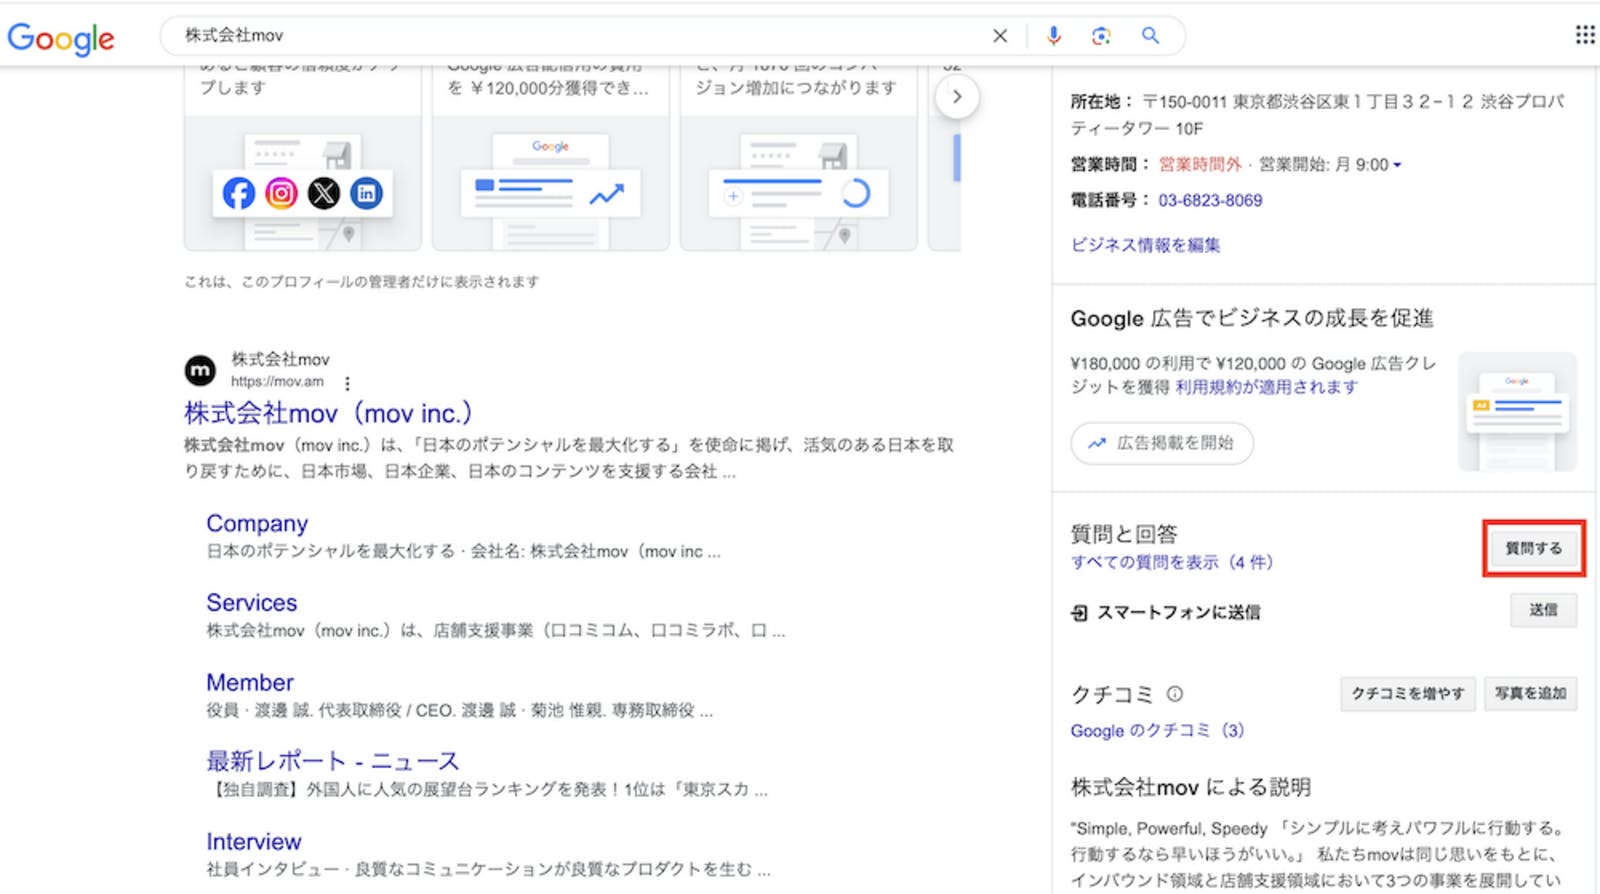Open 利用規約が適用されます terms link
The width and height of the screenshot is (1600, 894).
[x=1266, y=387]
